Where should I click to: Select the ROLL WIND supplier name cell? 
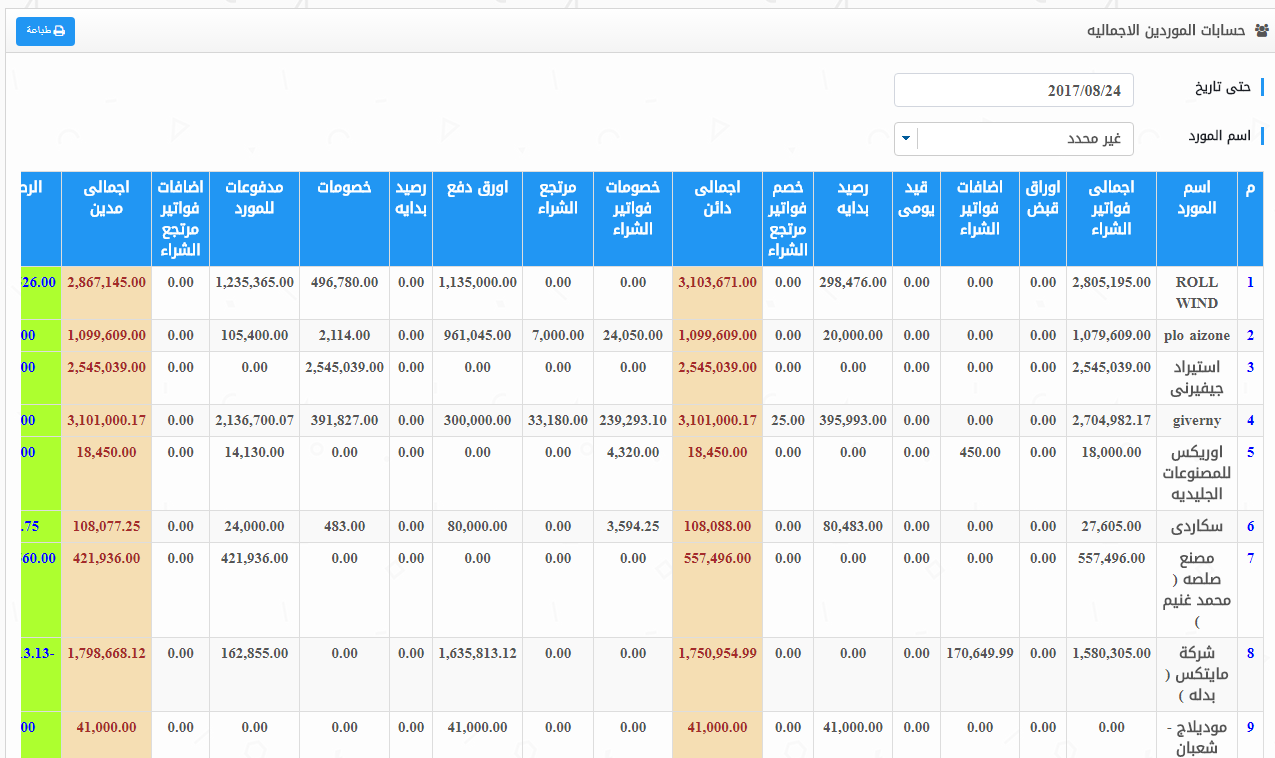tap(1196, 293)
